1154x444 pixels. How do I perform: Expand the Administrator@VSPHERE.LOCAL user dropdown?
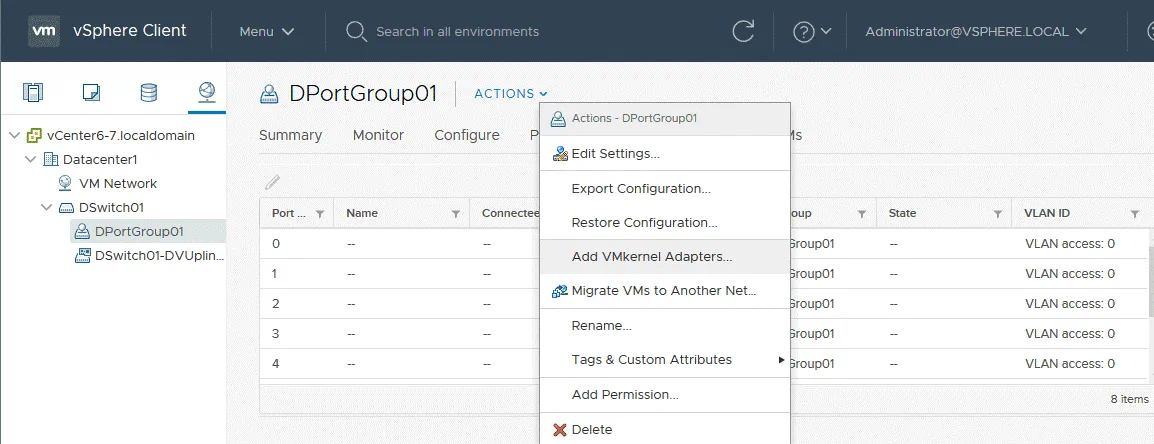(975, 31)
